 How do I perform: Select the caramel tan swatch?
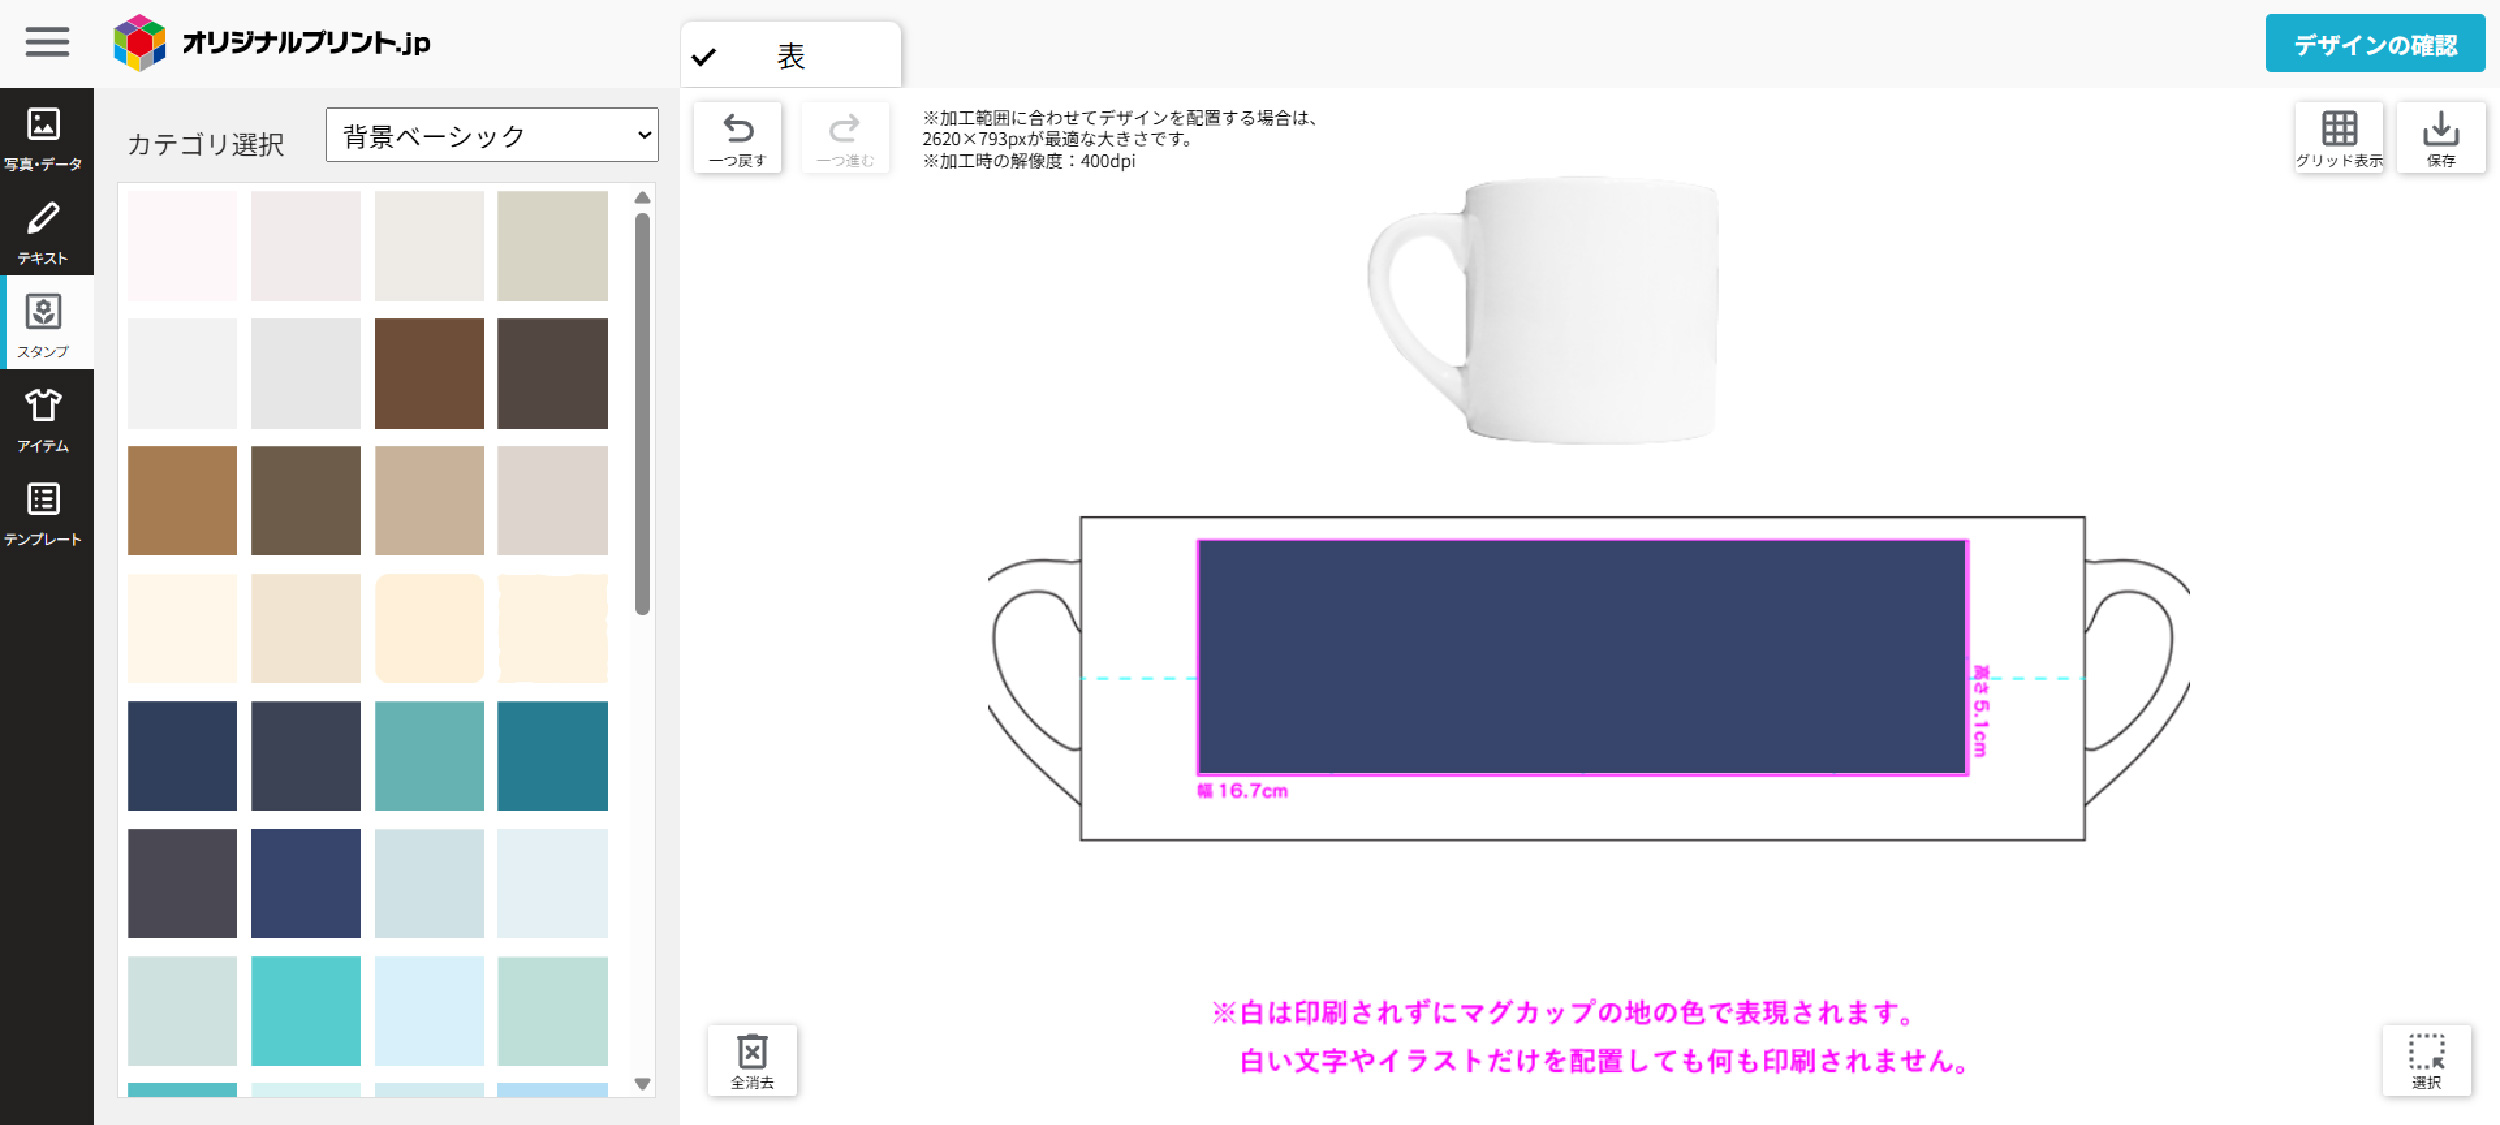coord(182,500)
